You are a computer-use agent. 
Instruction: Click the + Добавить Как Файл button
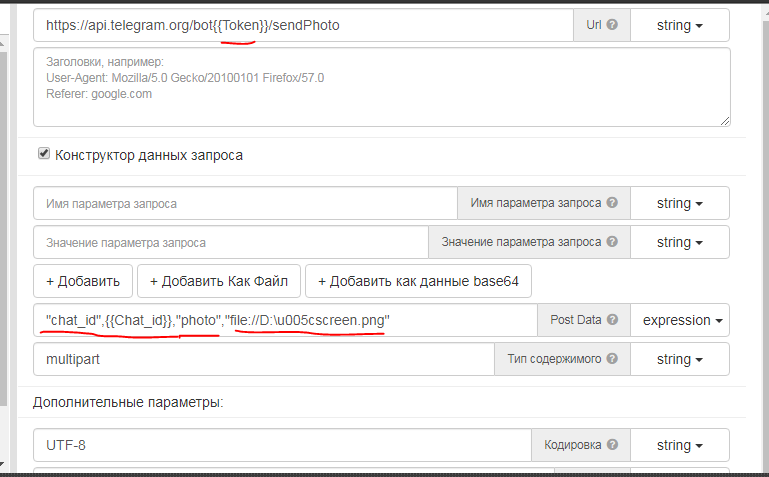219,281
